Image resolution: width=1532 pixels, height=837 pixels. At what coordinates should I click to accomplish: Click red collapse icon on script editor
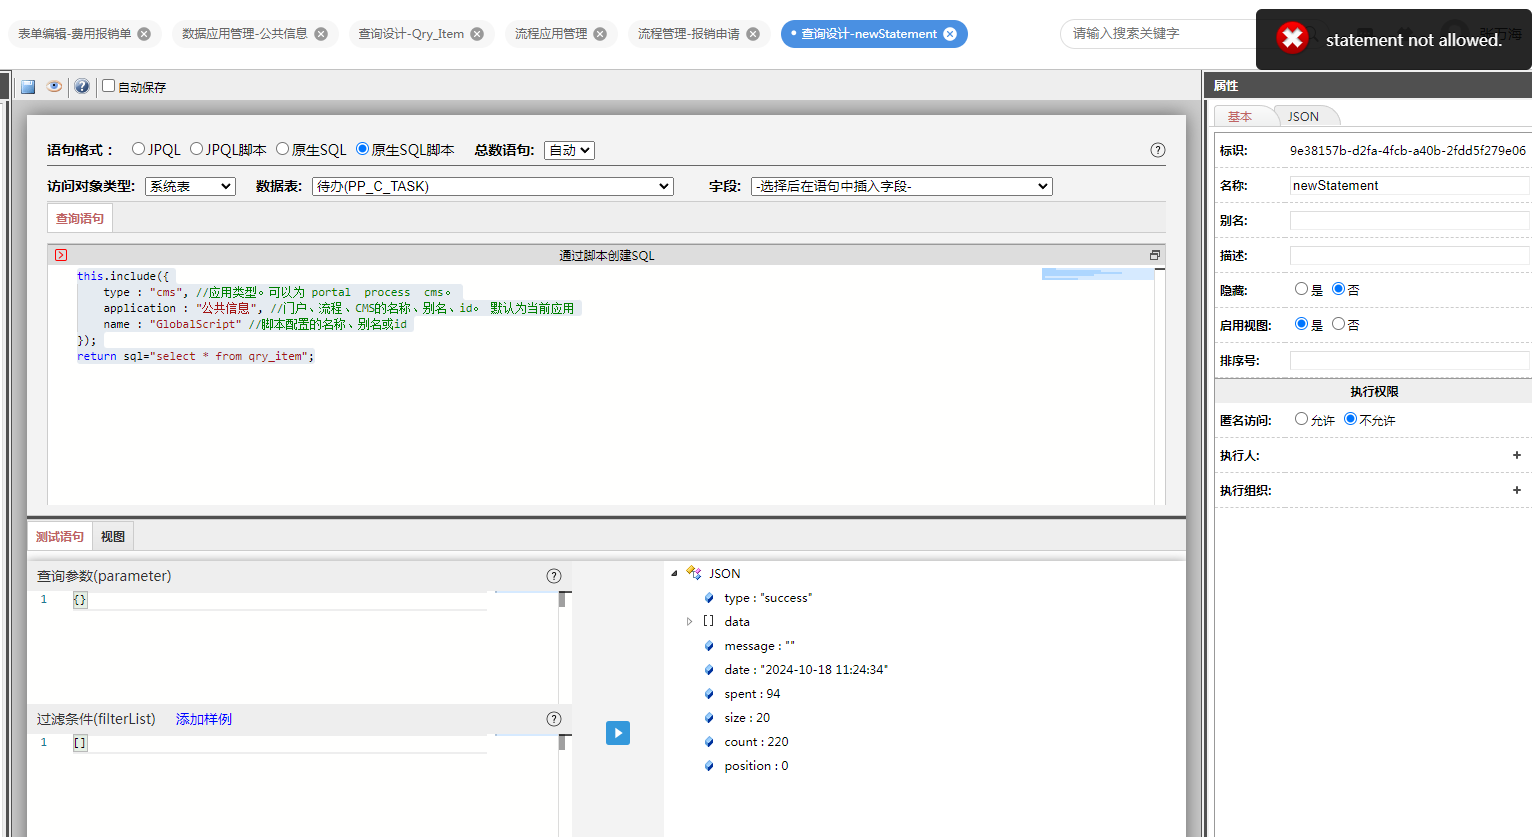pyautogui.click(x=61, y=255)
